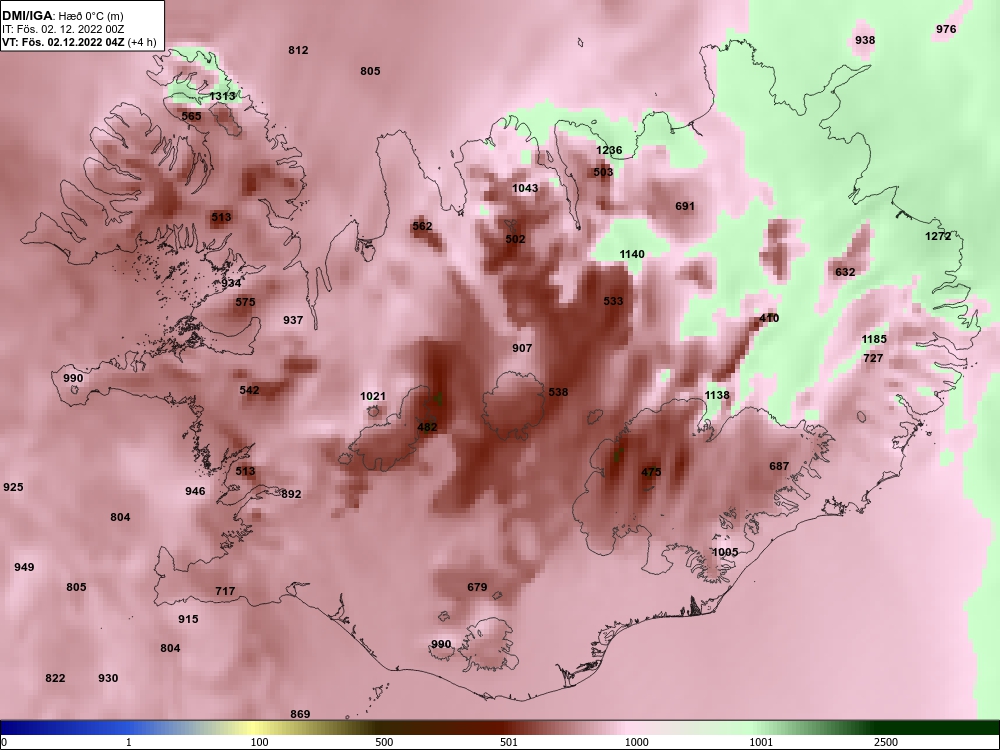
Task: Select the 538 height label
Action: pyautogui.click(x=558, y=392)
